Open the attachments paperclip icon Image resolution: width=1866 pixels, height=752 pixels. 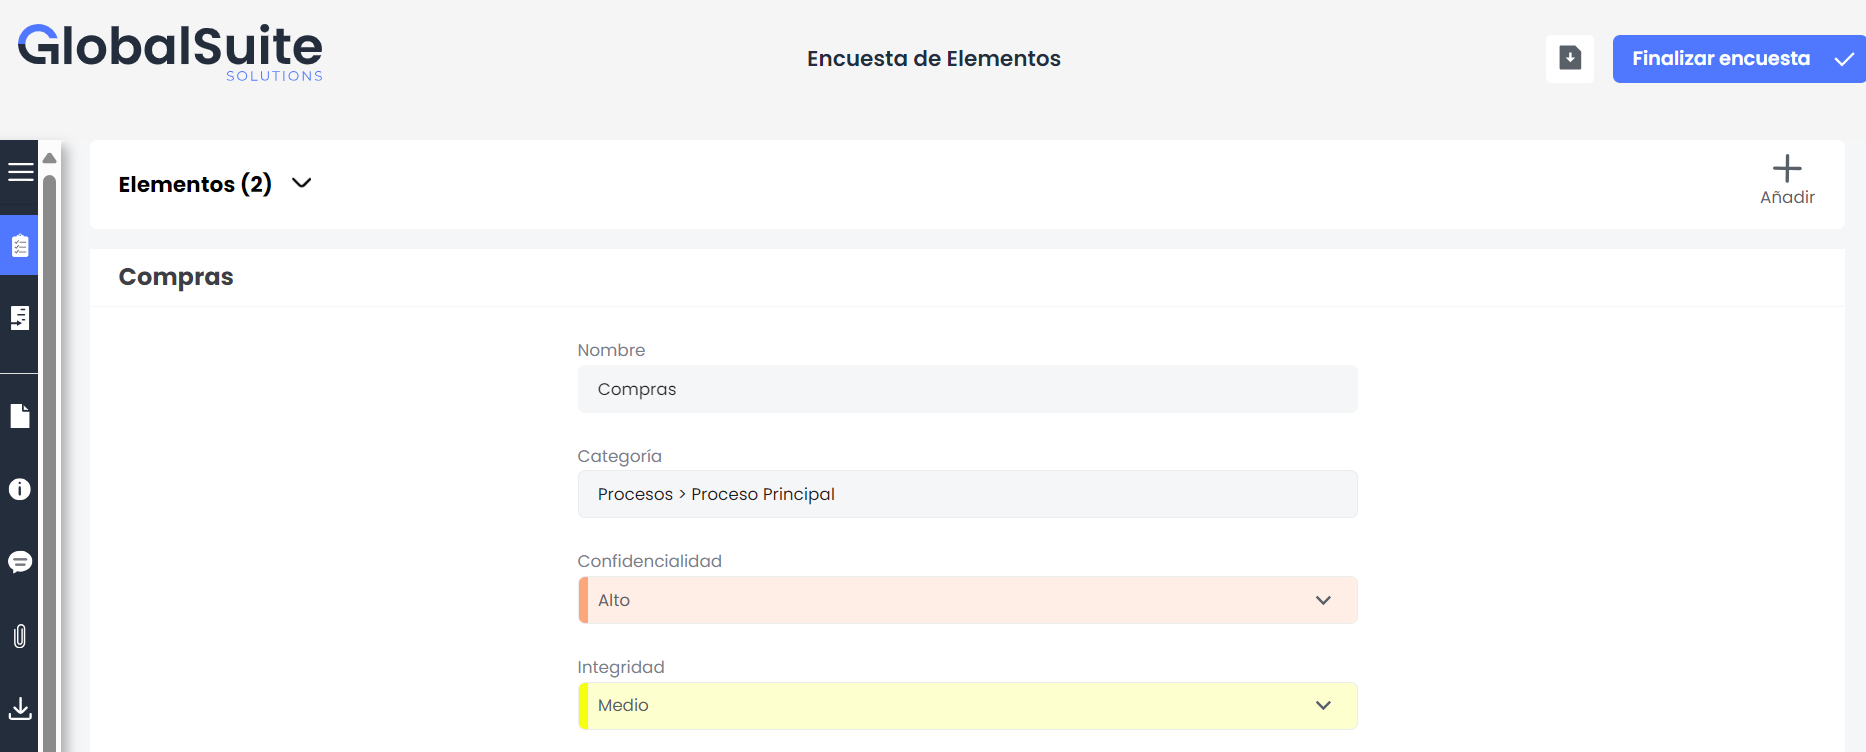coord(20,636)
